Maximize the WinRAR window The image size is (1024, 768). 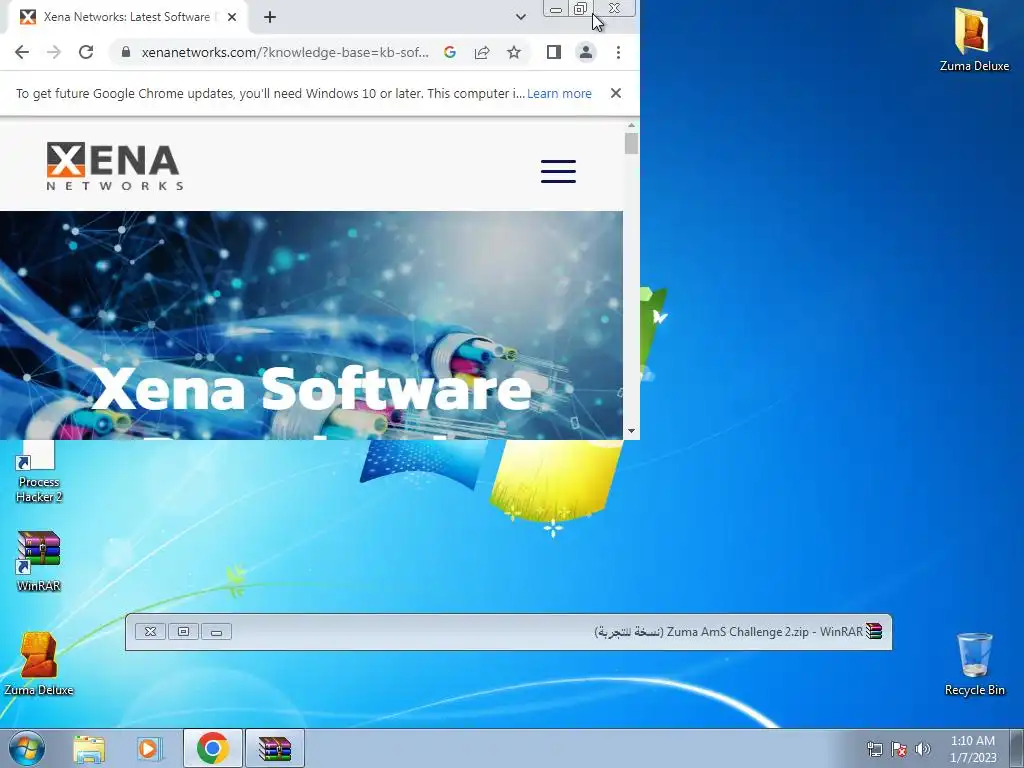click(184, 632)
